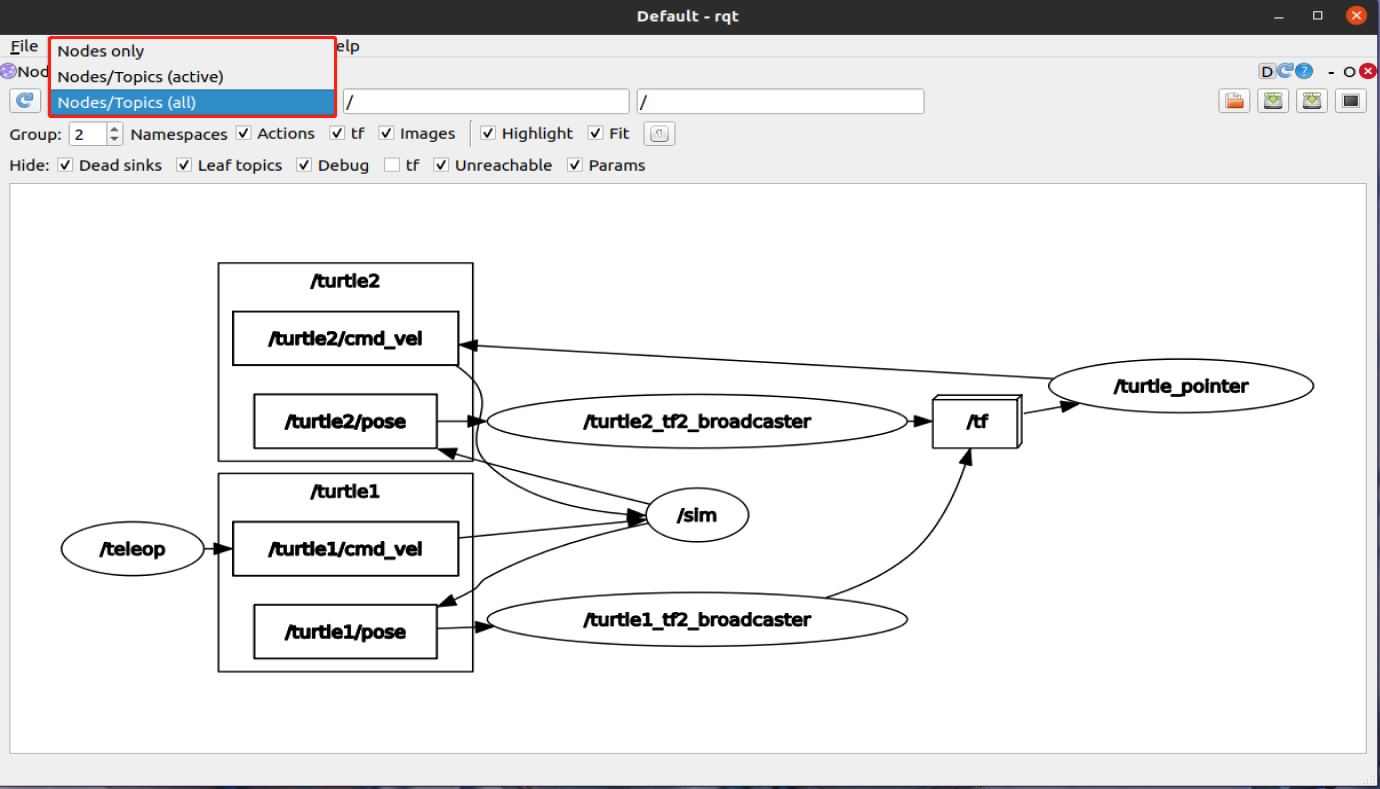Click the /turtle2 namespace group label

pos(345,281)
